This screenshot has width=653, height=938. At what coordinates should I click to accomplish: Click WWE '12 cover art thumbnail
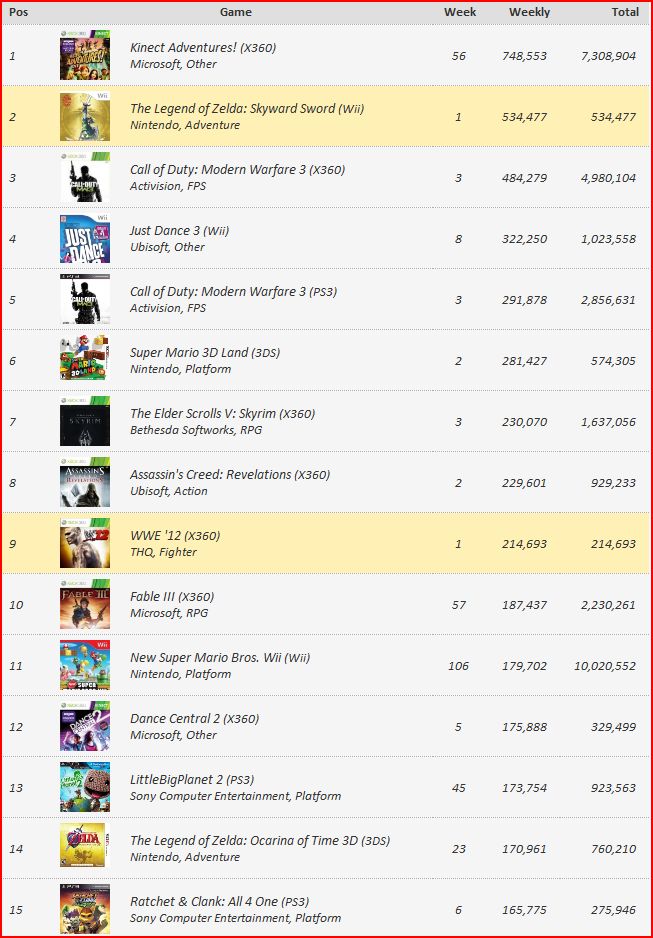[x=85, y=544]
